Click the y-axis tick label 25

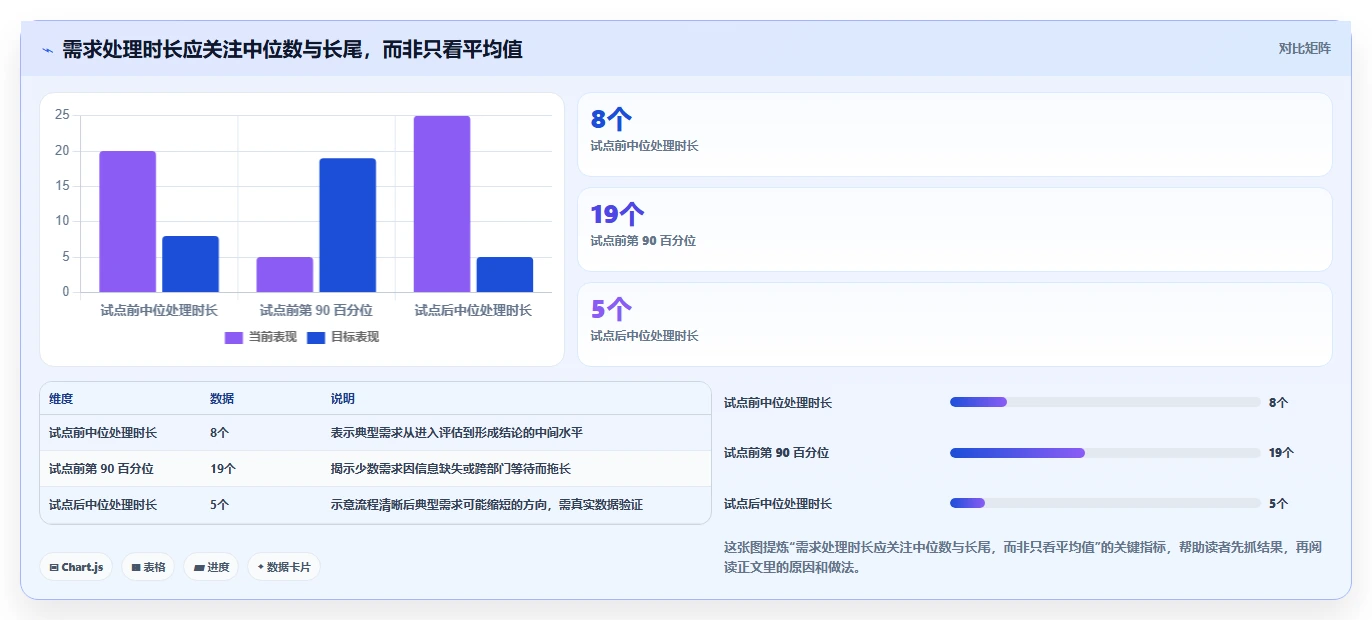[x=62, y=115]
